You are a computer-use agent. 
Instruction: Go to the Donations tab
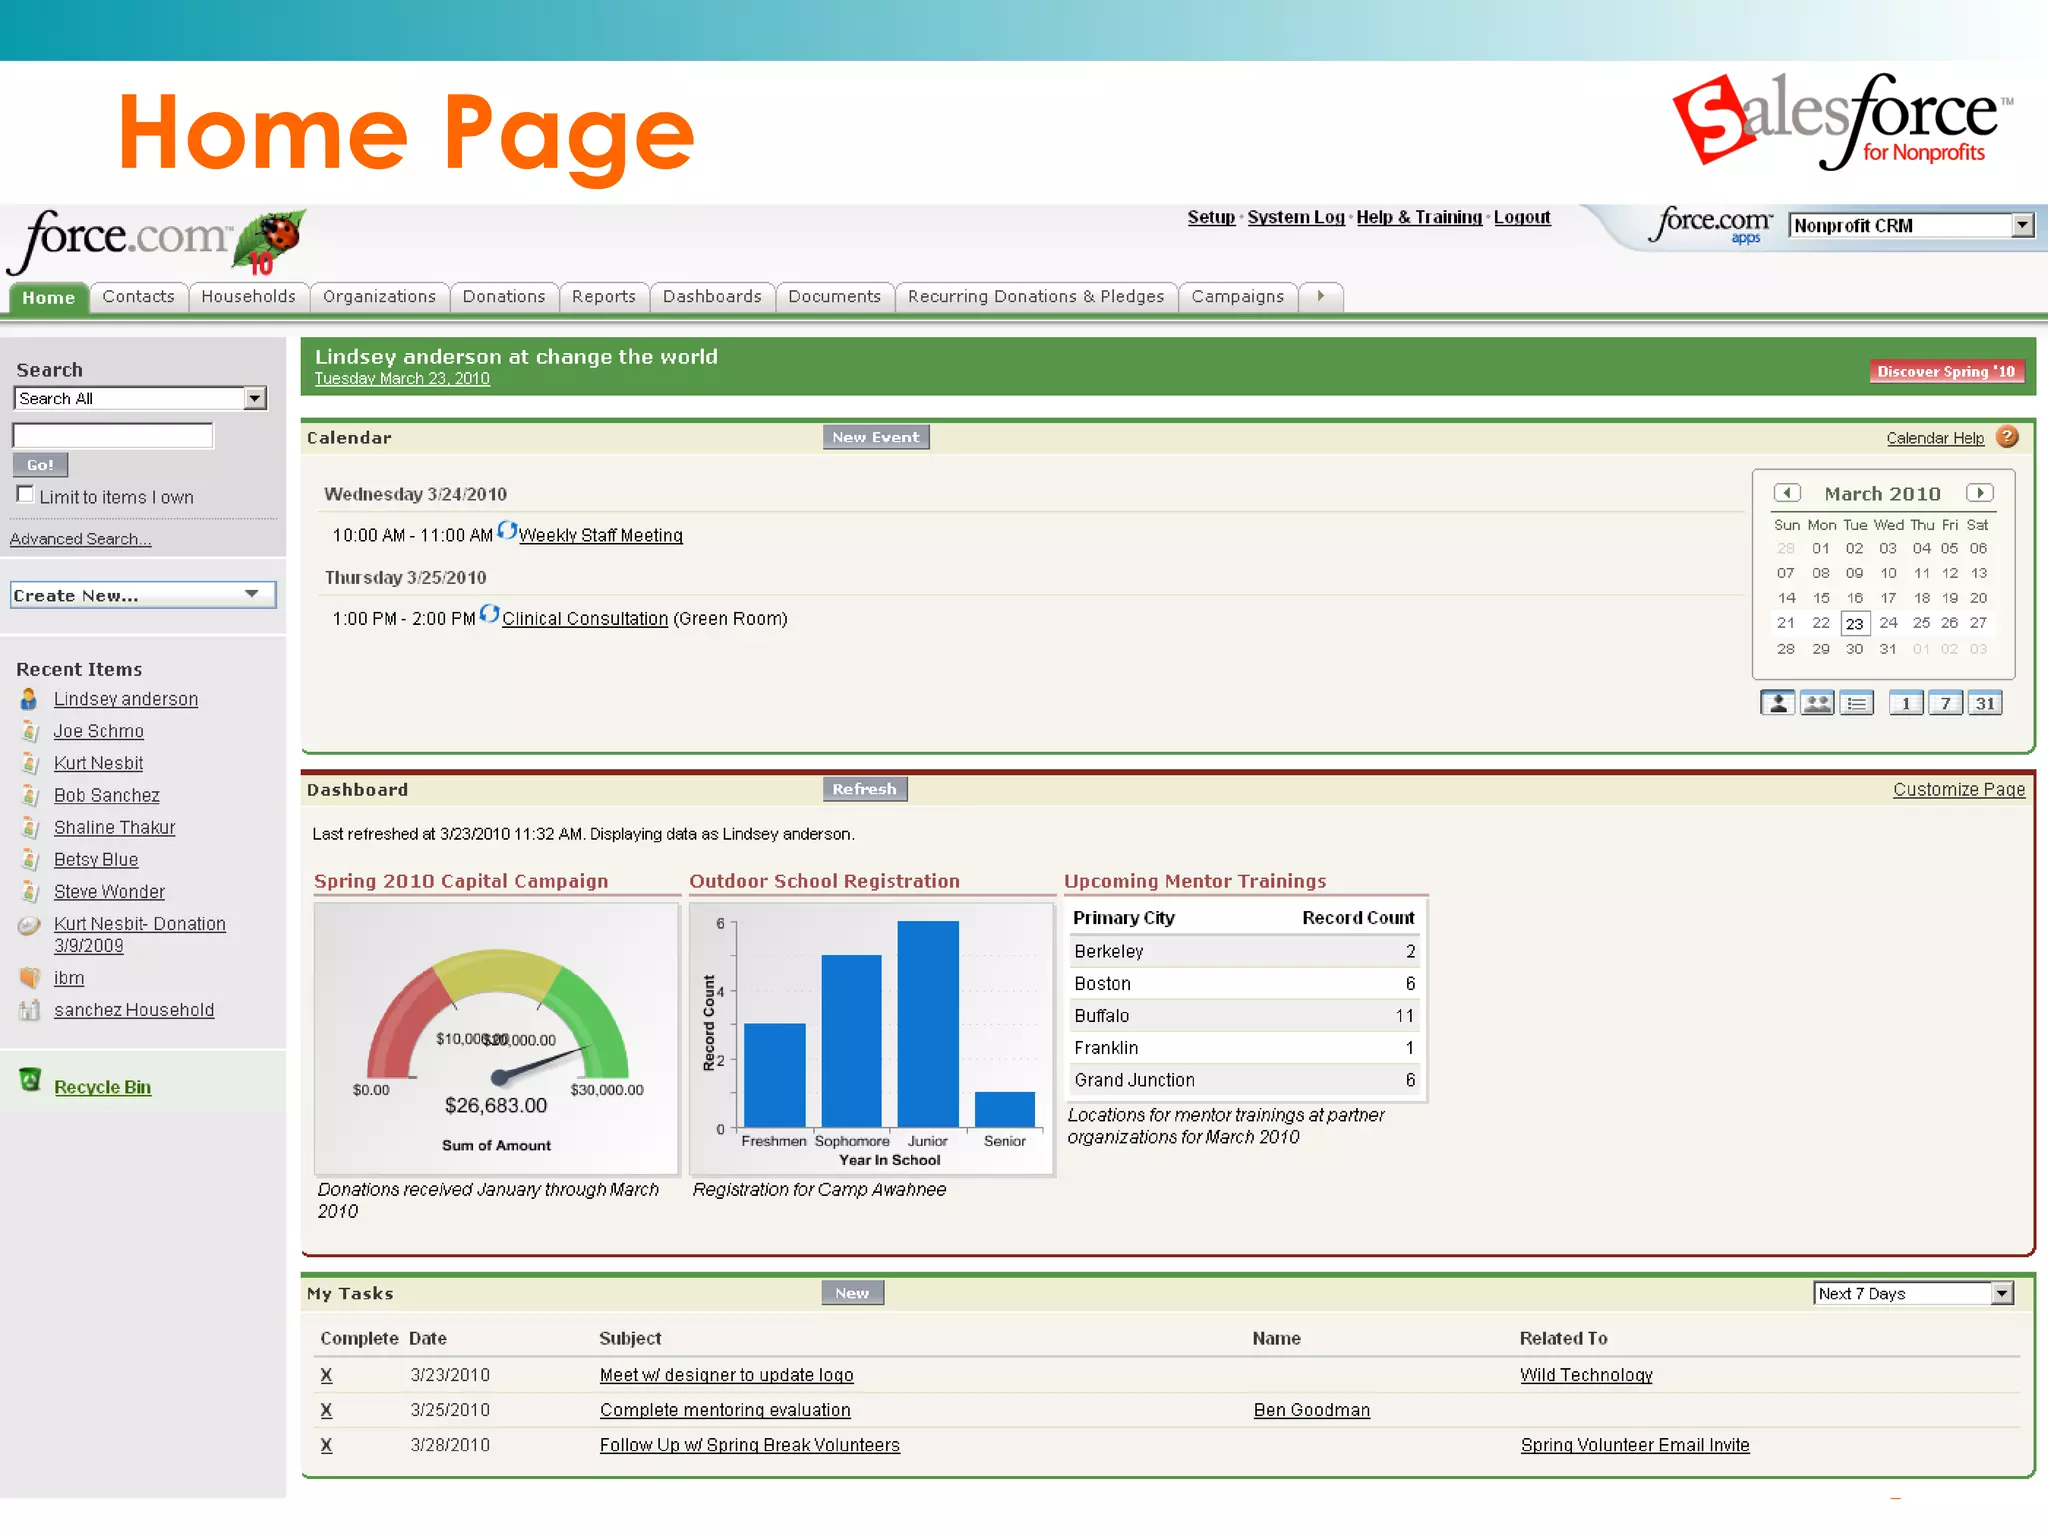click(x=504, y=296)
